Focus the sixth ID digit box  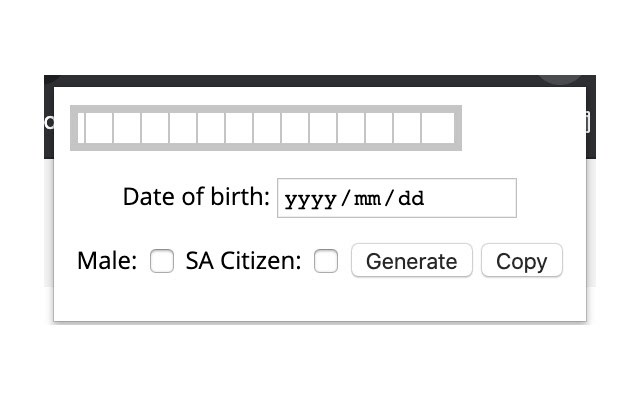click(239, 128)
